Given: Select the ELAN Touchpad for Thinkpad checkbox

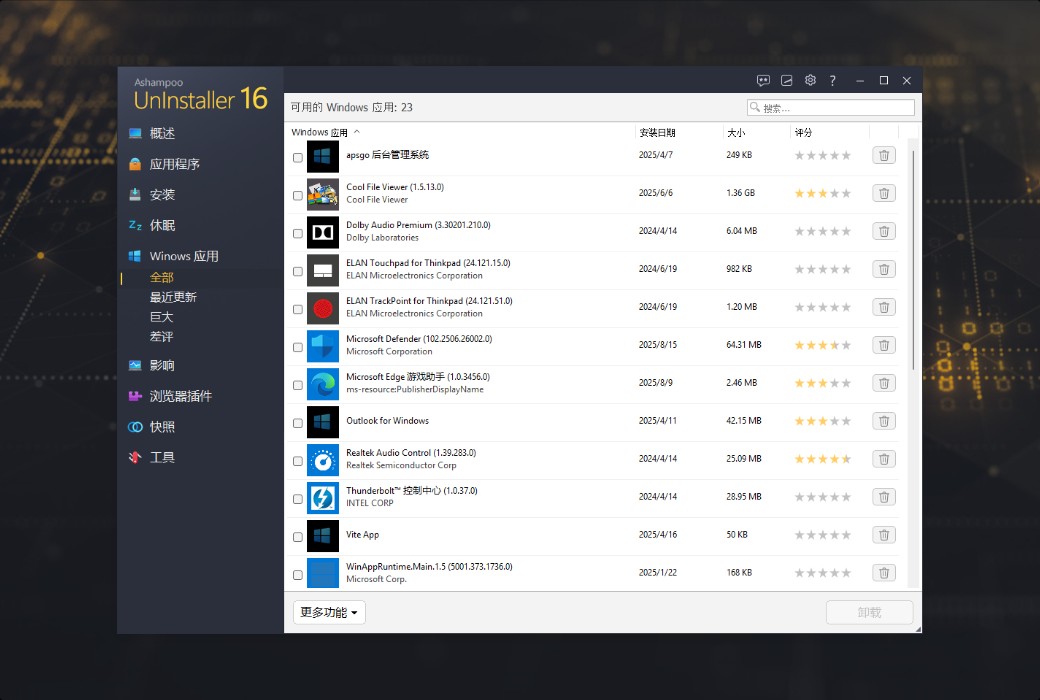Looking at the screenshot, I should tap(298, 271).
